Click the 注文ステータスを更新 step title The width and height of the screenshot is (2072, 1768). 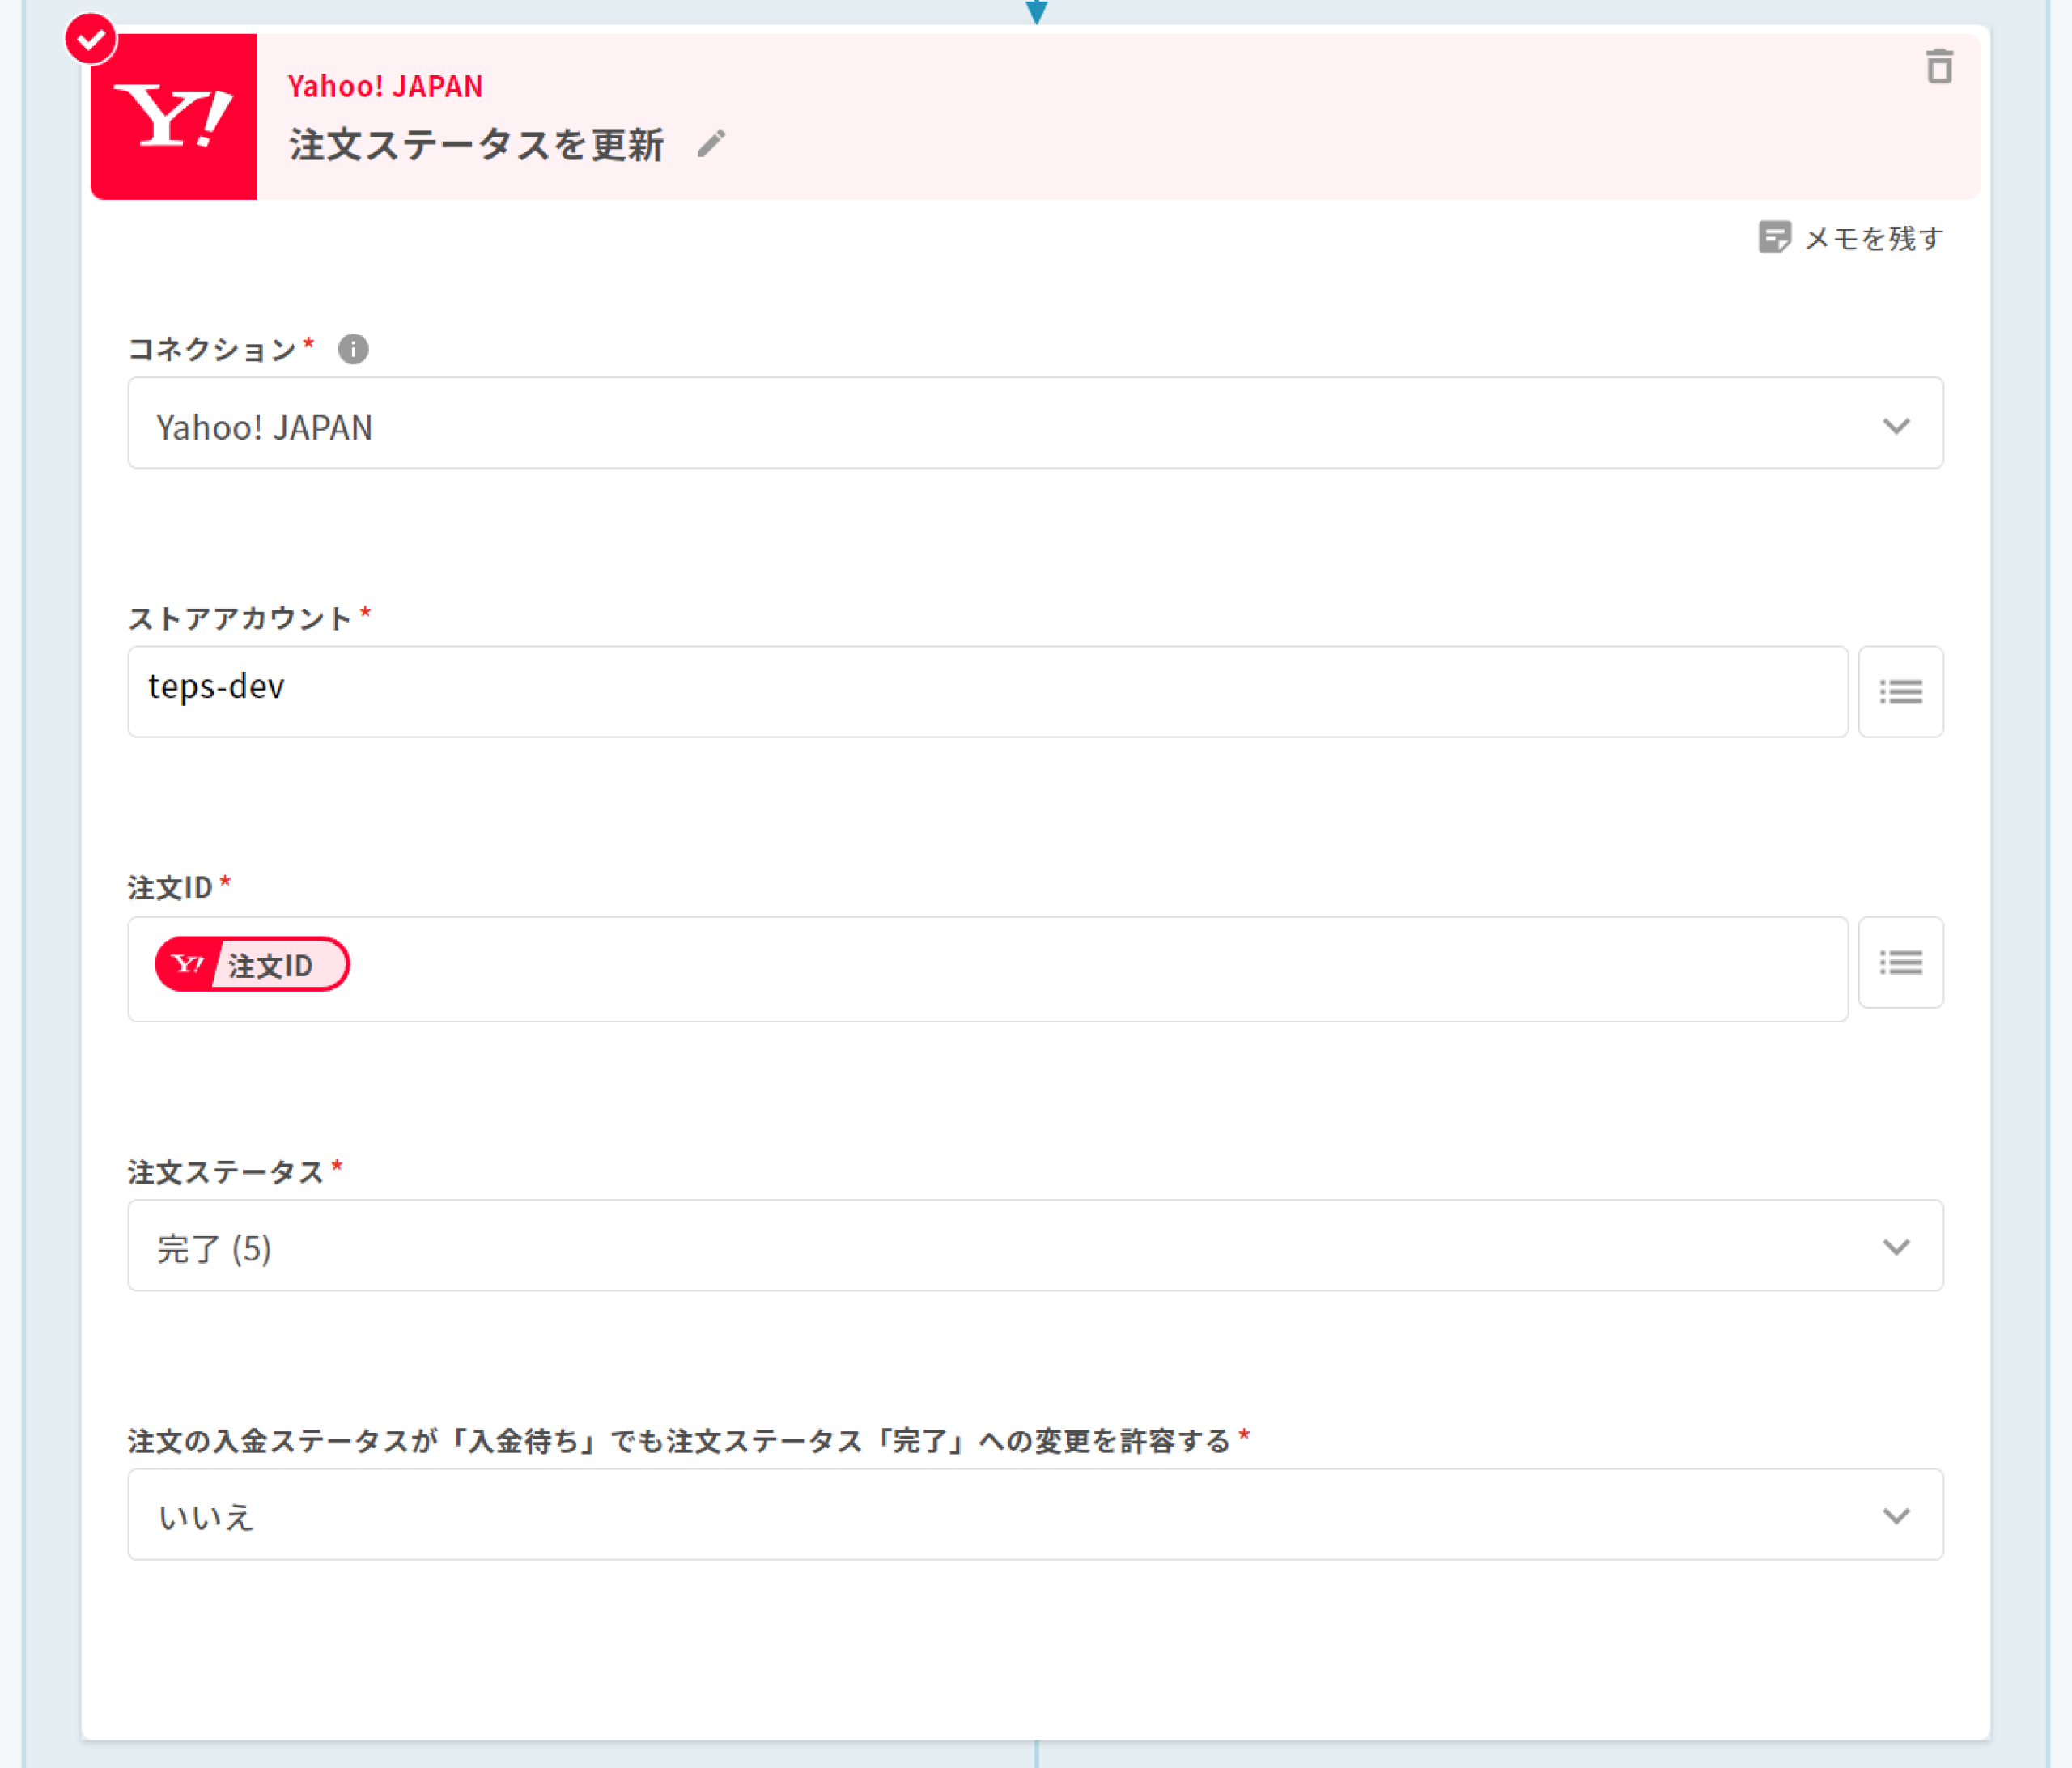point(477,145)
